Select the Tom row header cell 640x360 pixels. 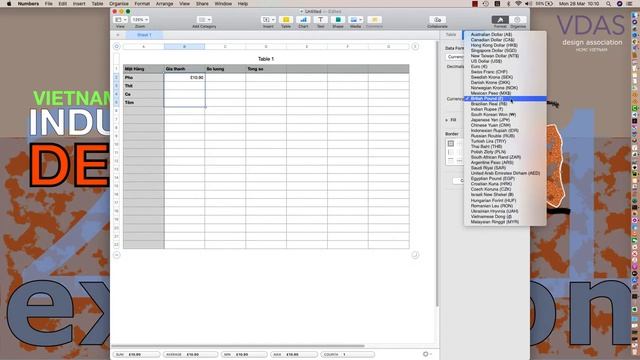[144, 102]
